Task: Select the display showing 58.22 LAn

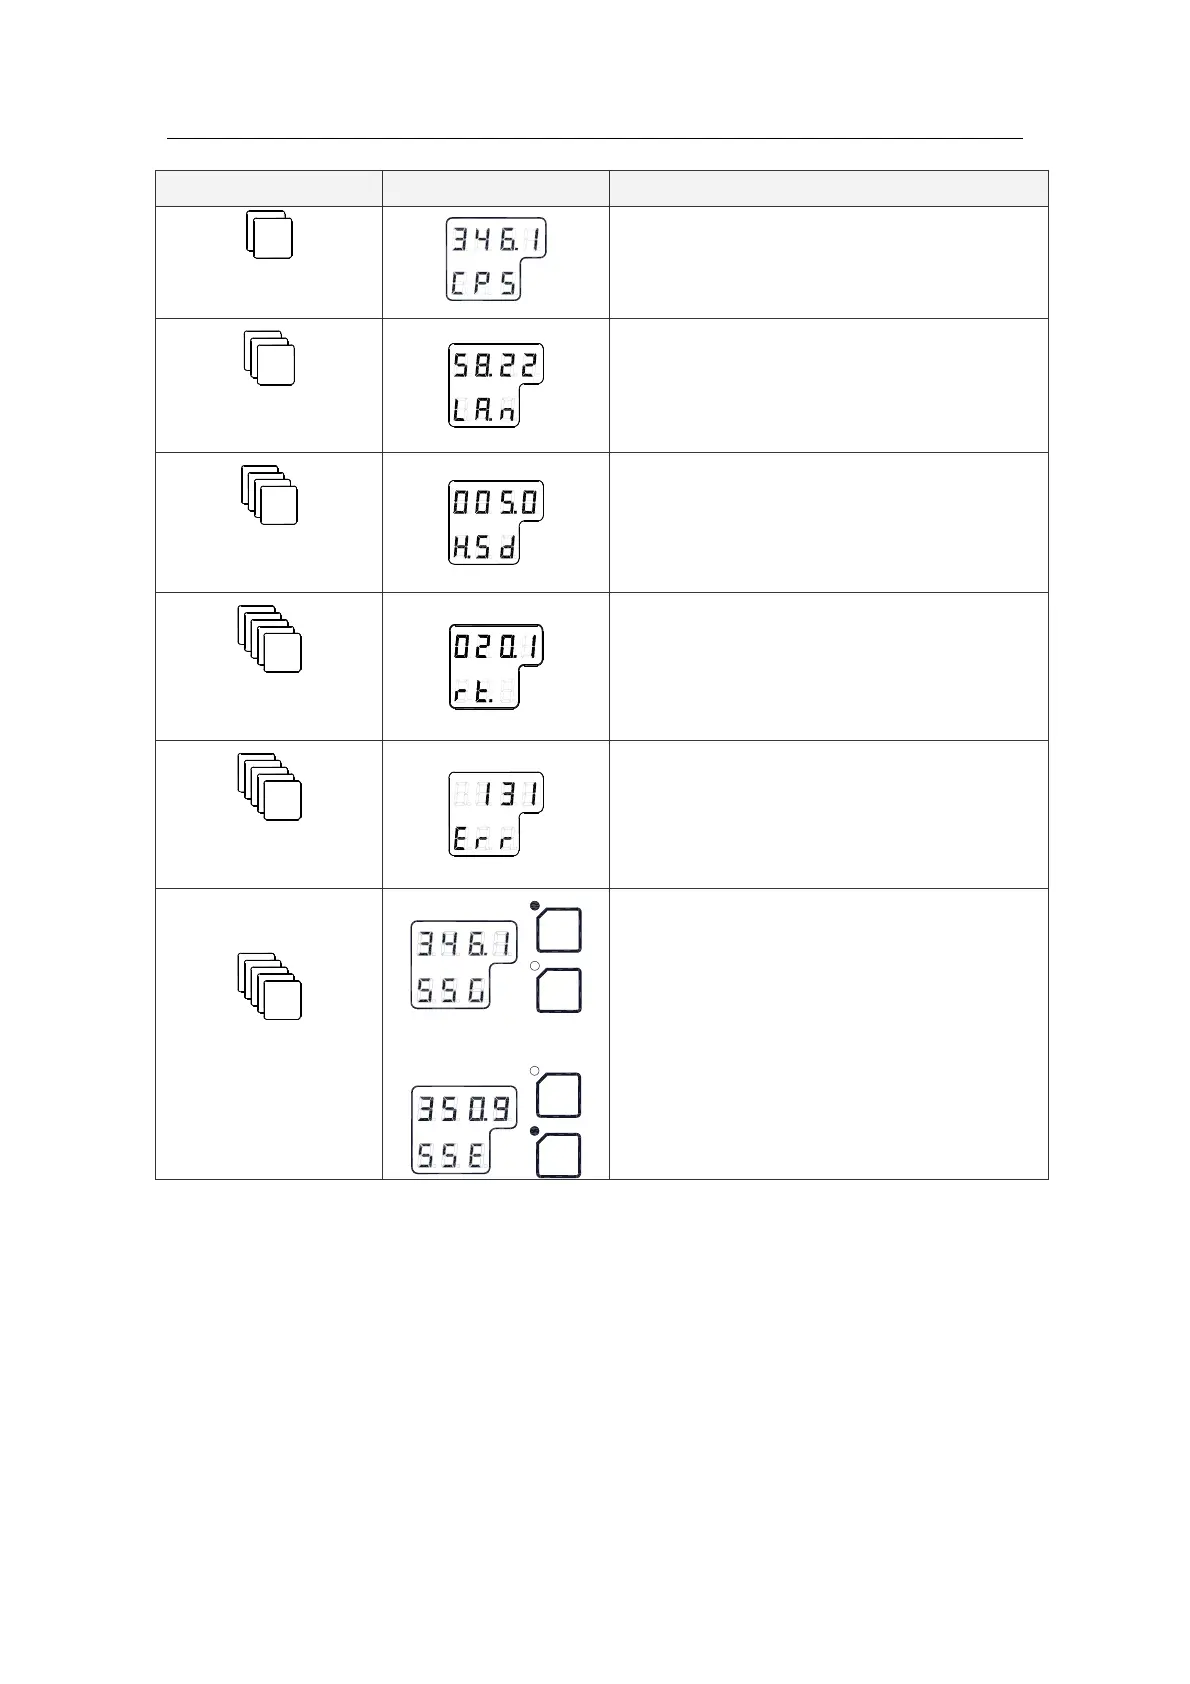Action: 496,387
